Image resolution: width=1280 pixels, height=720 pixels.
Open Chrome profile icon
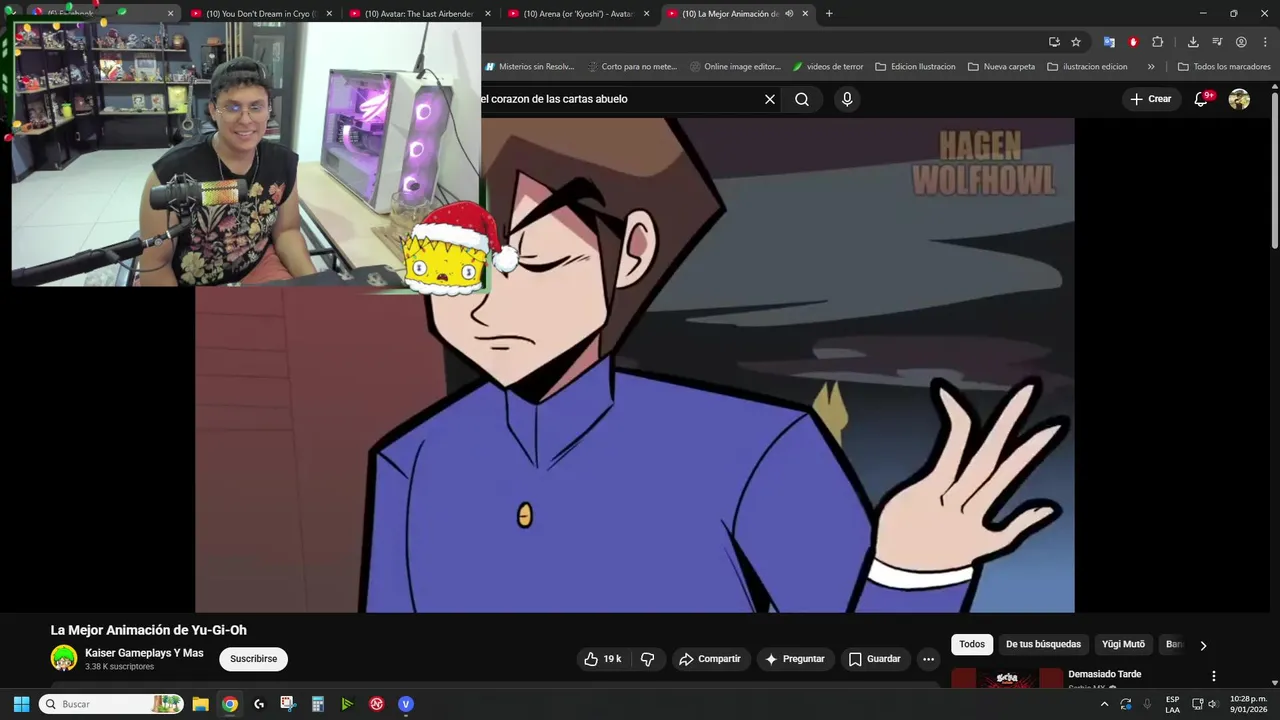[1241, 42]
